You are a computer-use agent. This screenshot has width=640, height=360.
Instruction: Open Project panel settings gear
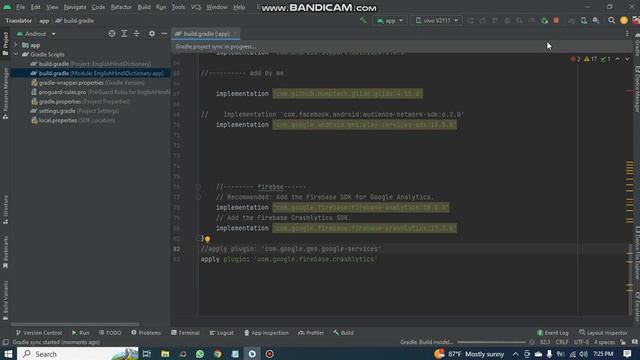coord(151,34)
